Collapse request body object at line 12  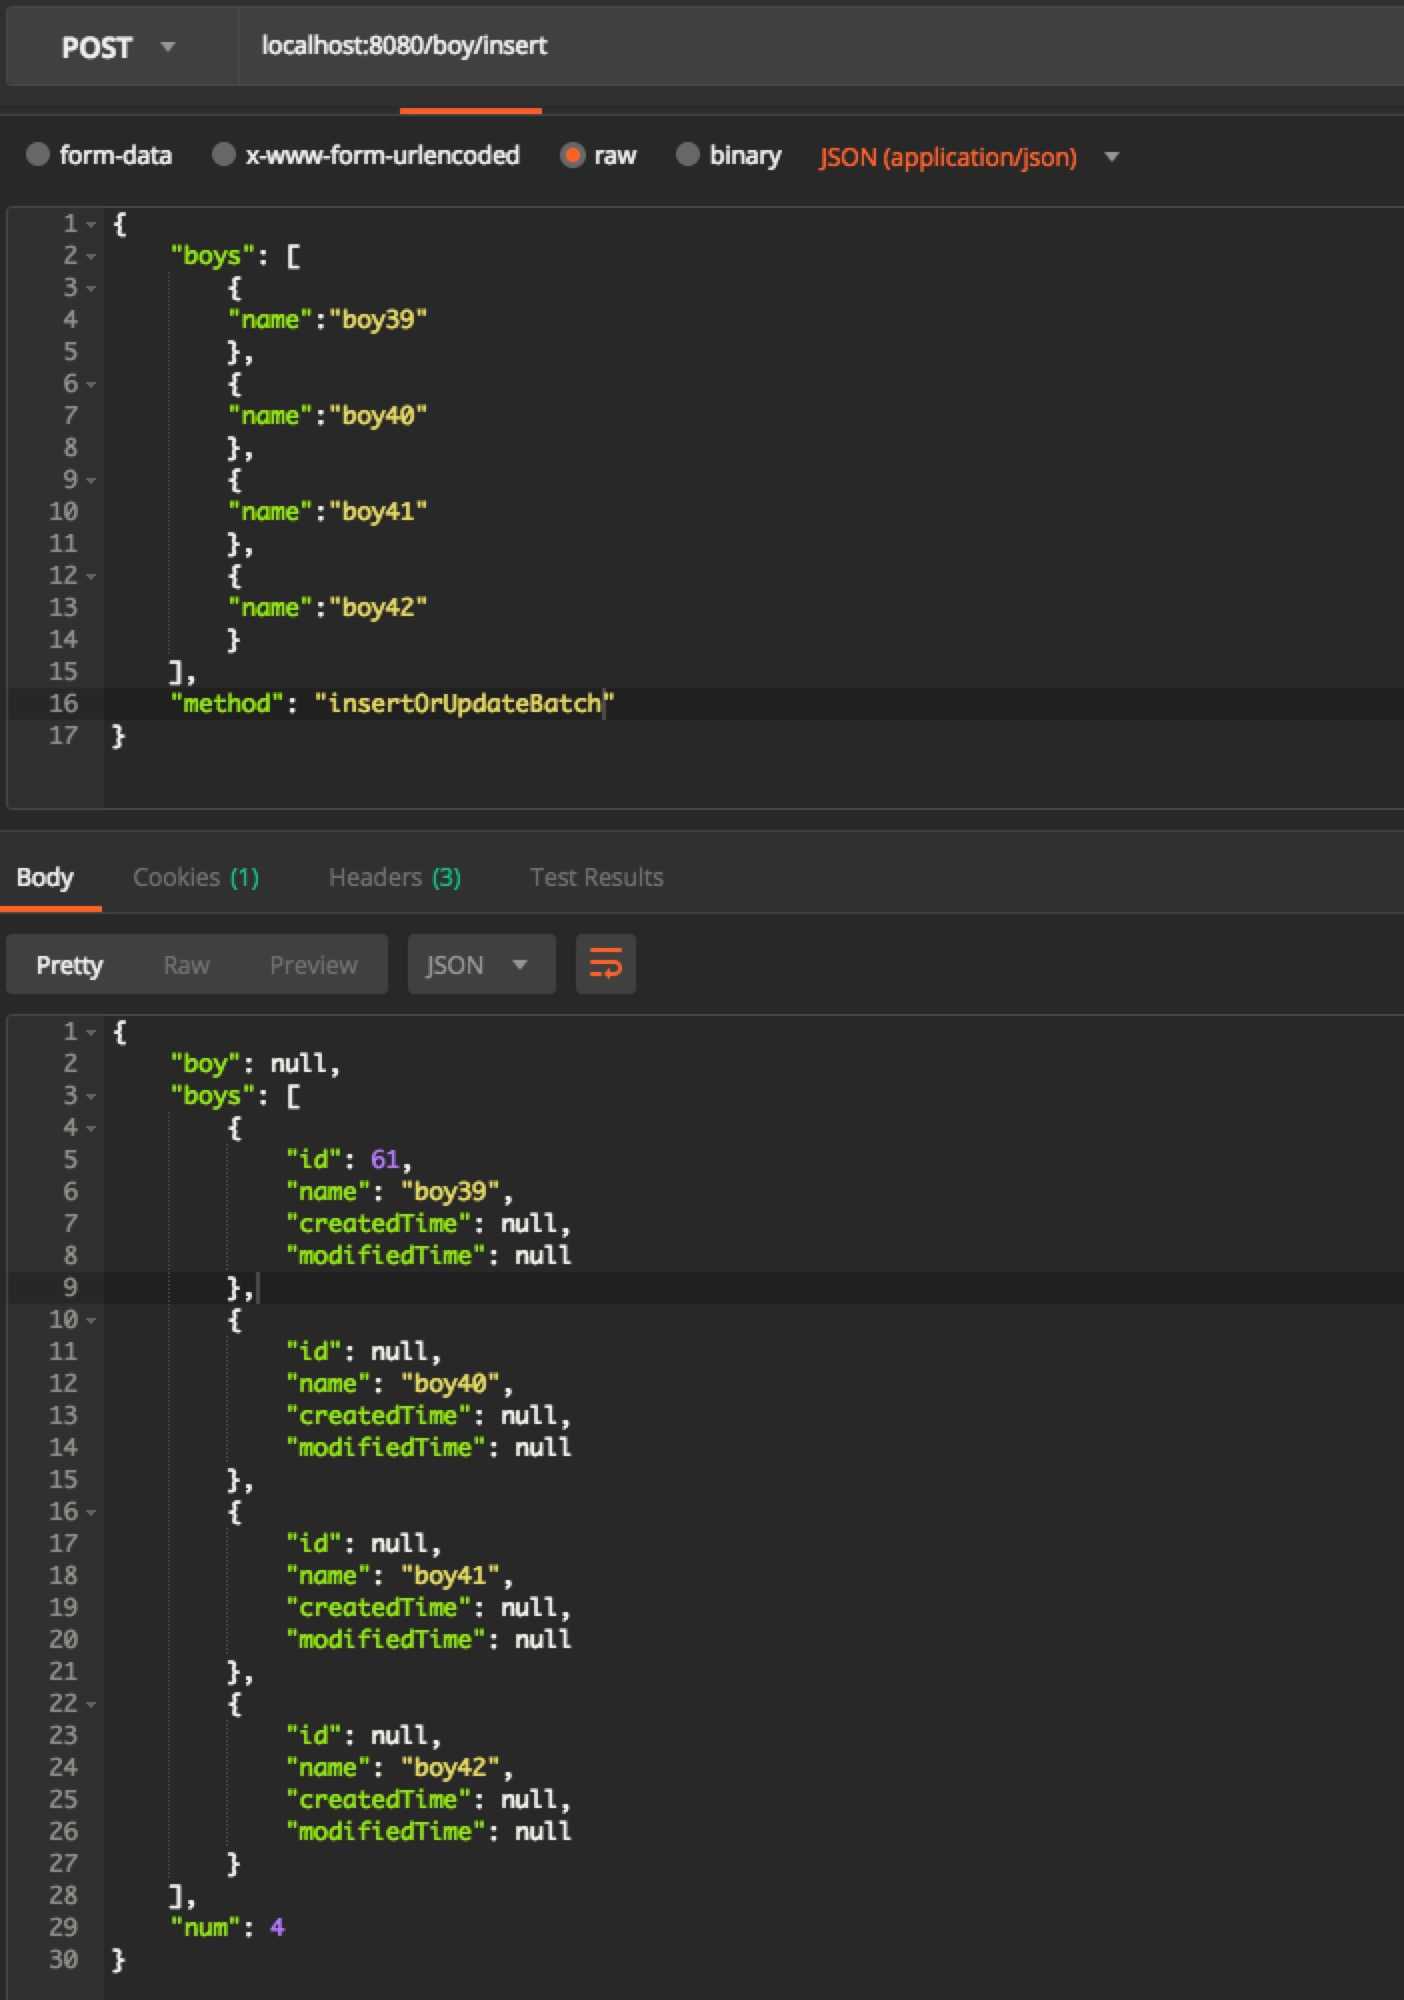91,576
